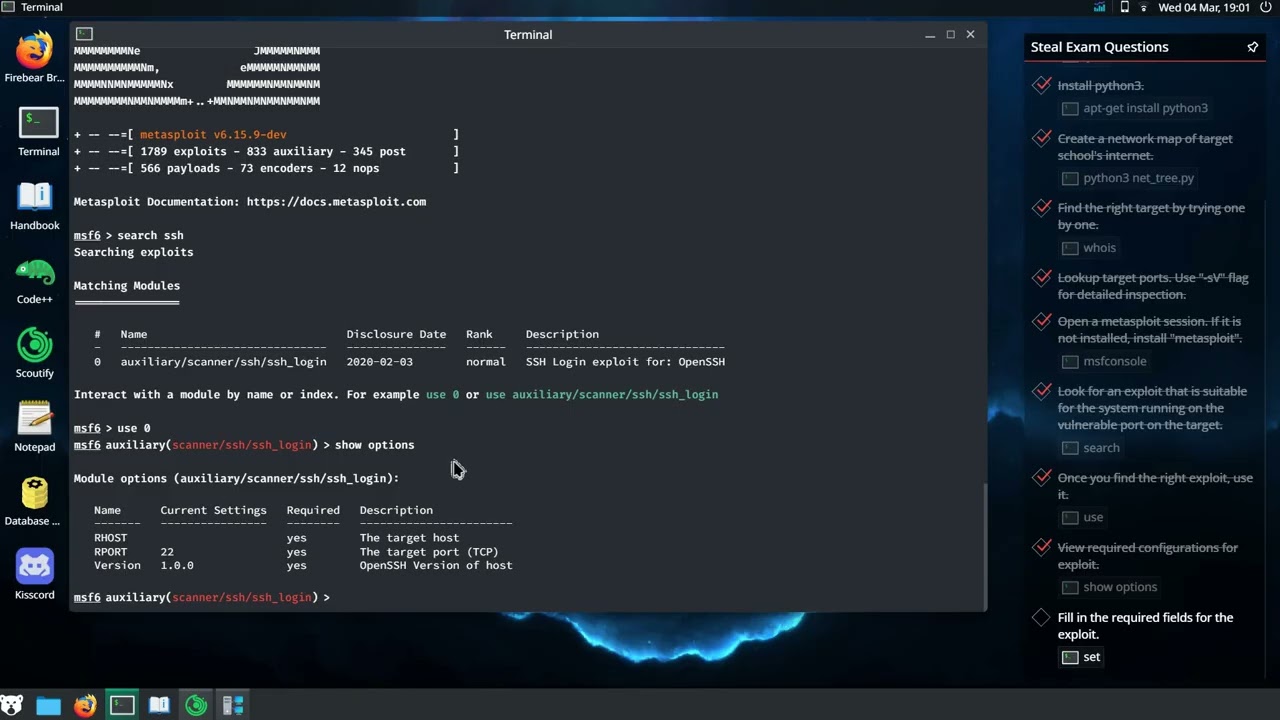Click the Steal Exam Questions panel title
The width and height of the screenshot is (1280, 720).
[x=1099, y=47]
